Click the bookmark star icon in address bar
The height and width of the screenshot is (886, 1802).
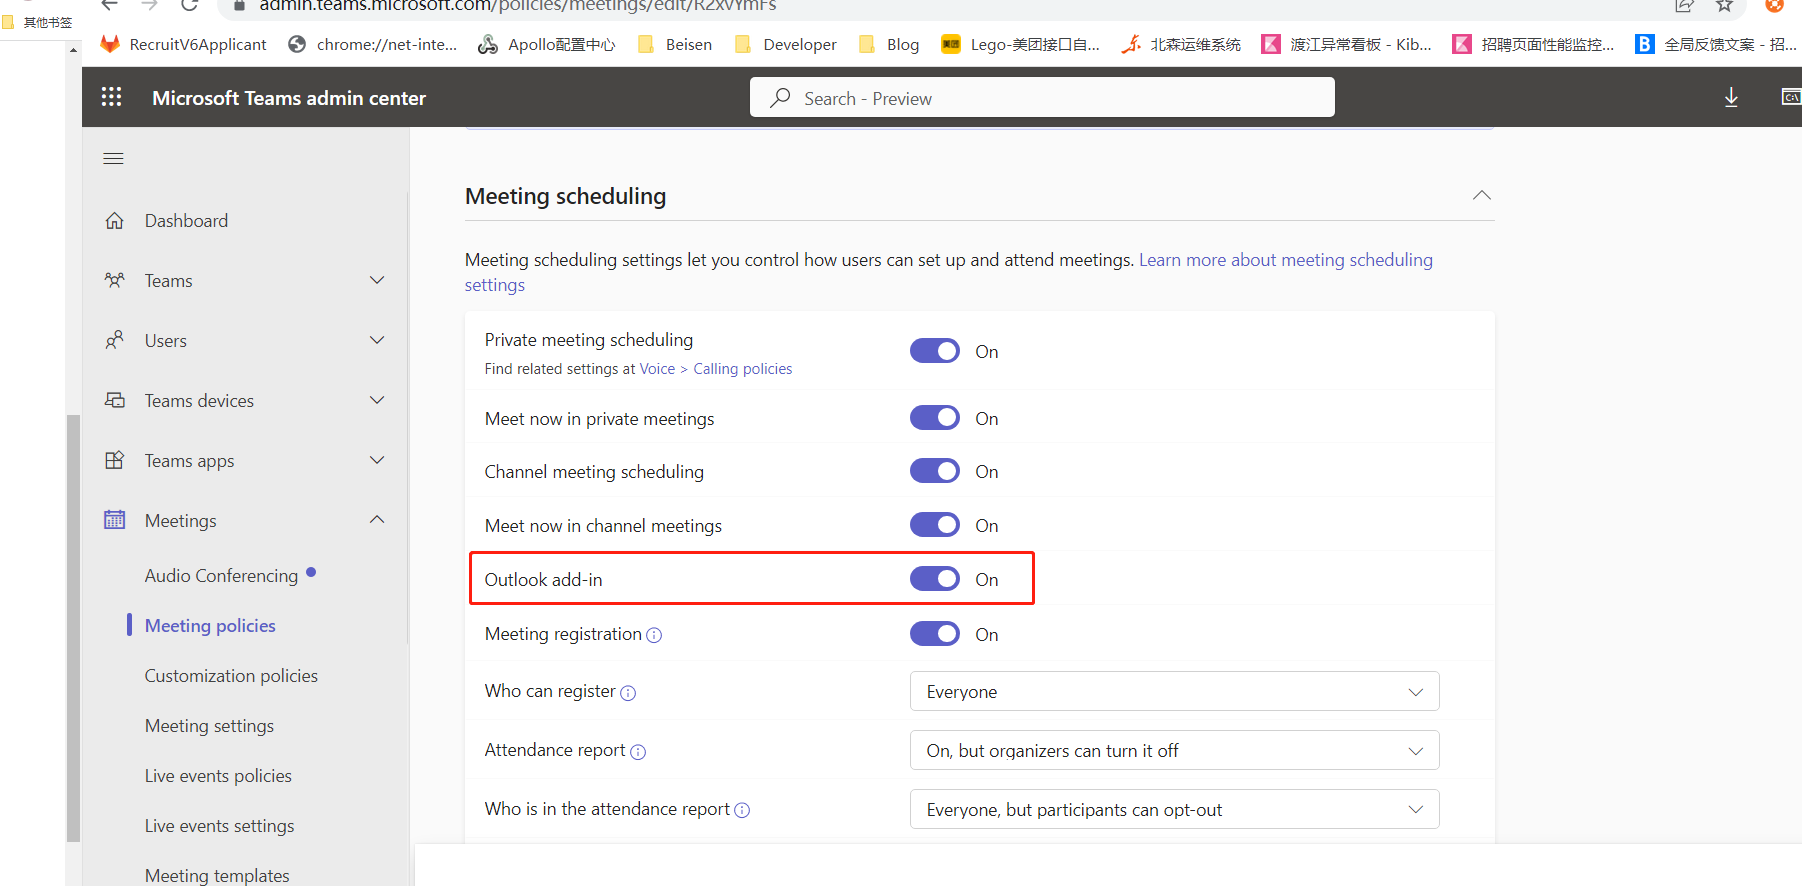pyautogui.click(x=1725, y=5)
